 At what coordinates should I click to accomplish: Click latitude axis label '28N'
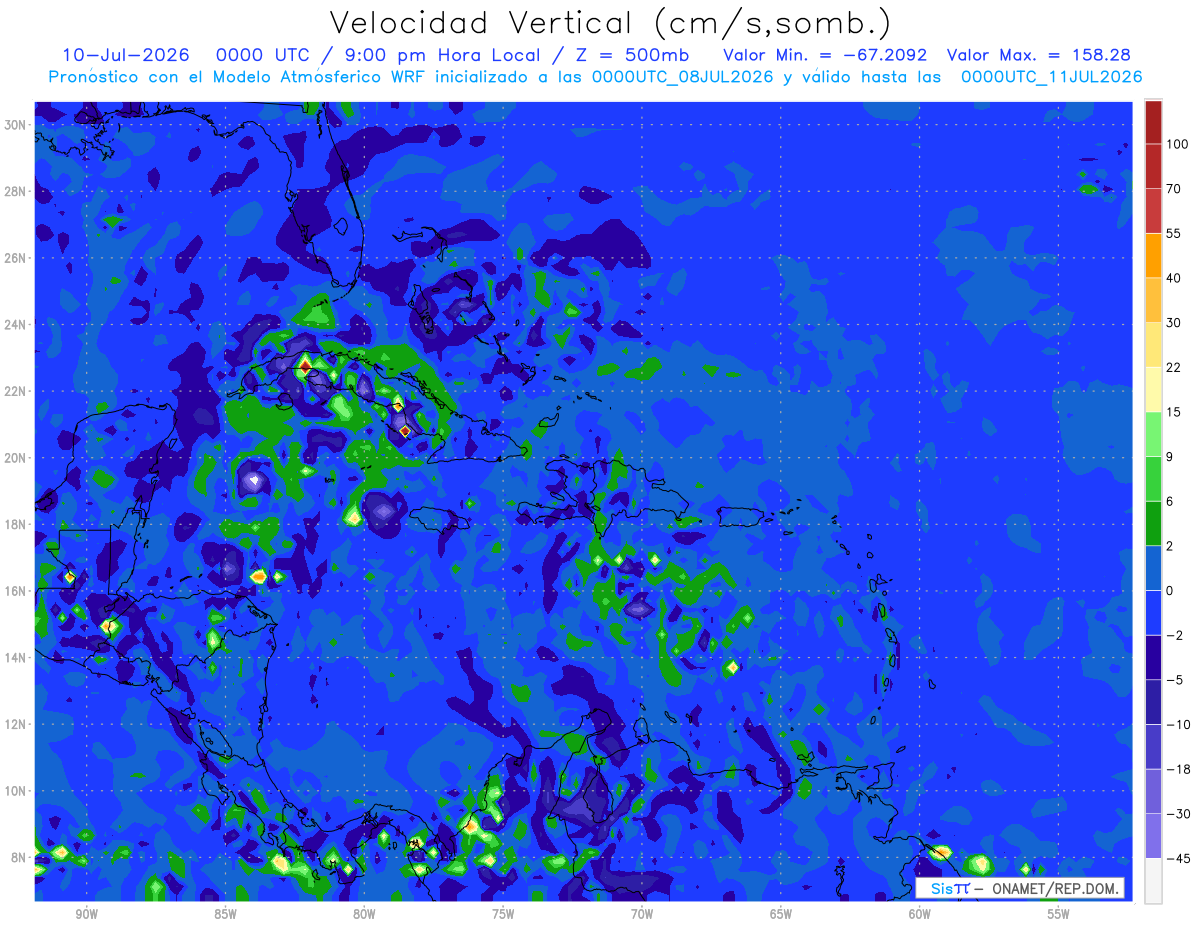tap(15, 191)
